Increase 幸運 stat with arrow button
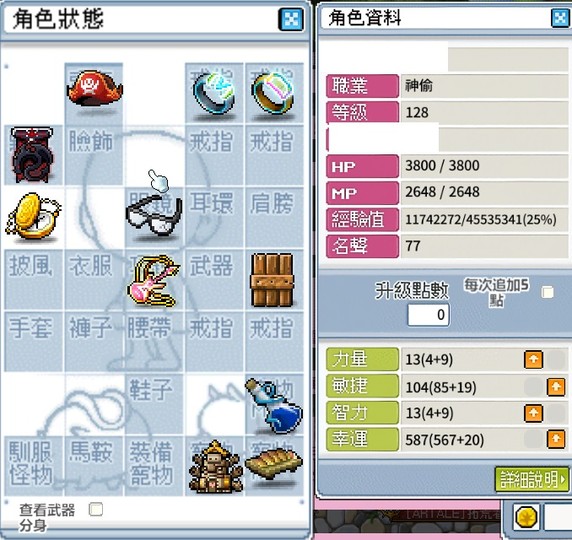The width and height of the screenshot is (572, 540). click(556, 439)
